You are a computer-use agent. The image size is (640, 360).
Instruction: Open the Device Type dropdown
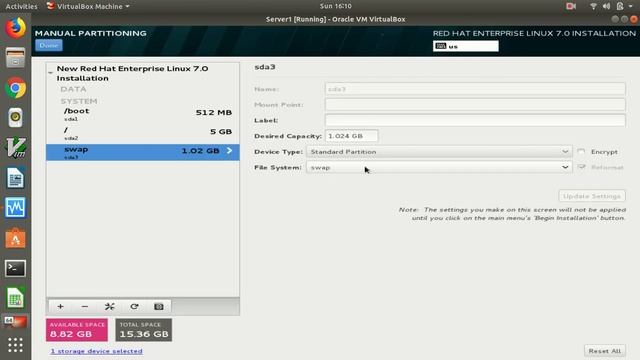[x=439, y=151]
